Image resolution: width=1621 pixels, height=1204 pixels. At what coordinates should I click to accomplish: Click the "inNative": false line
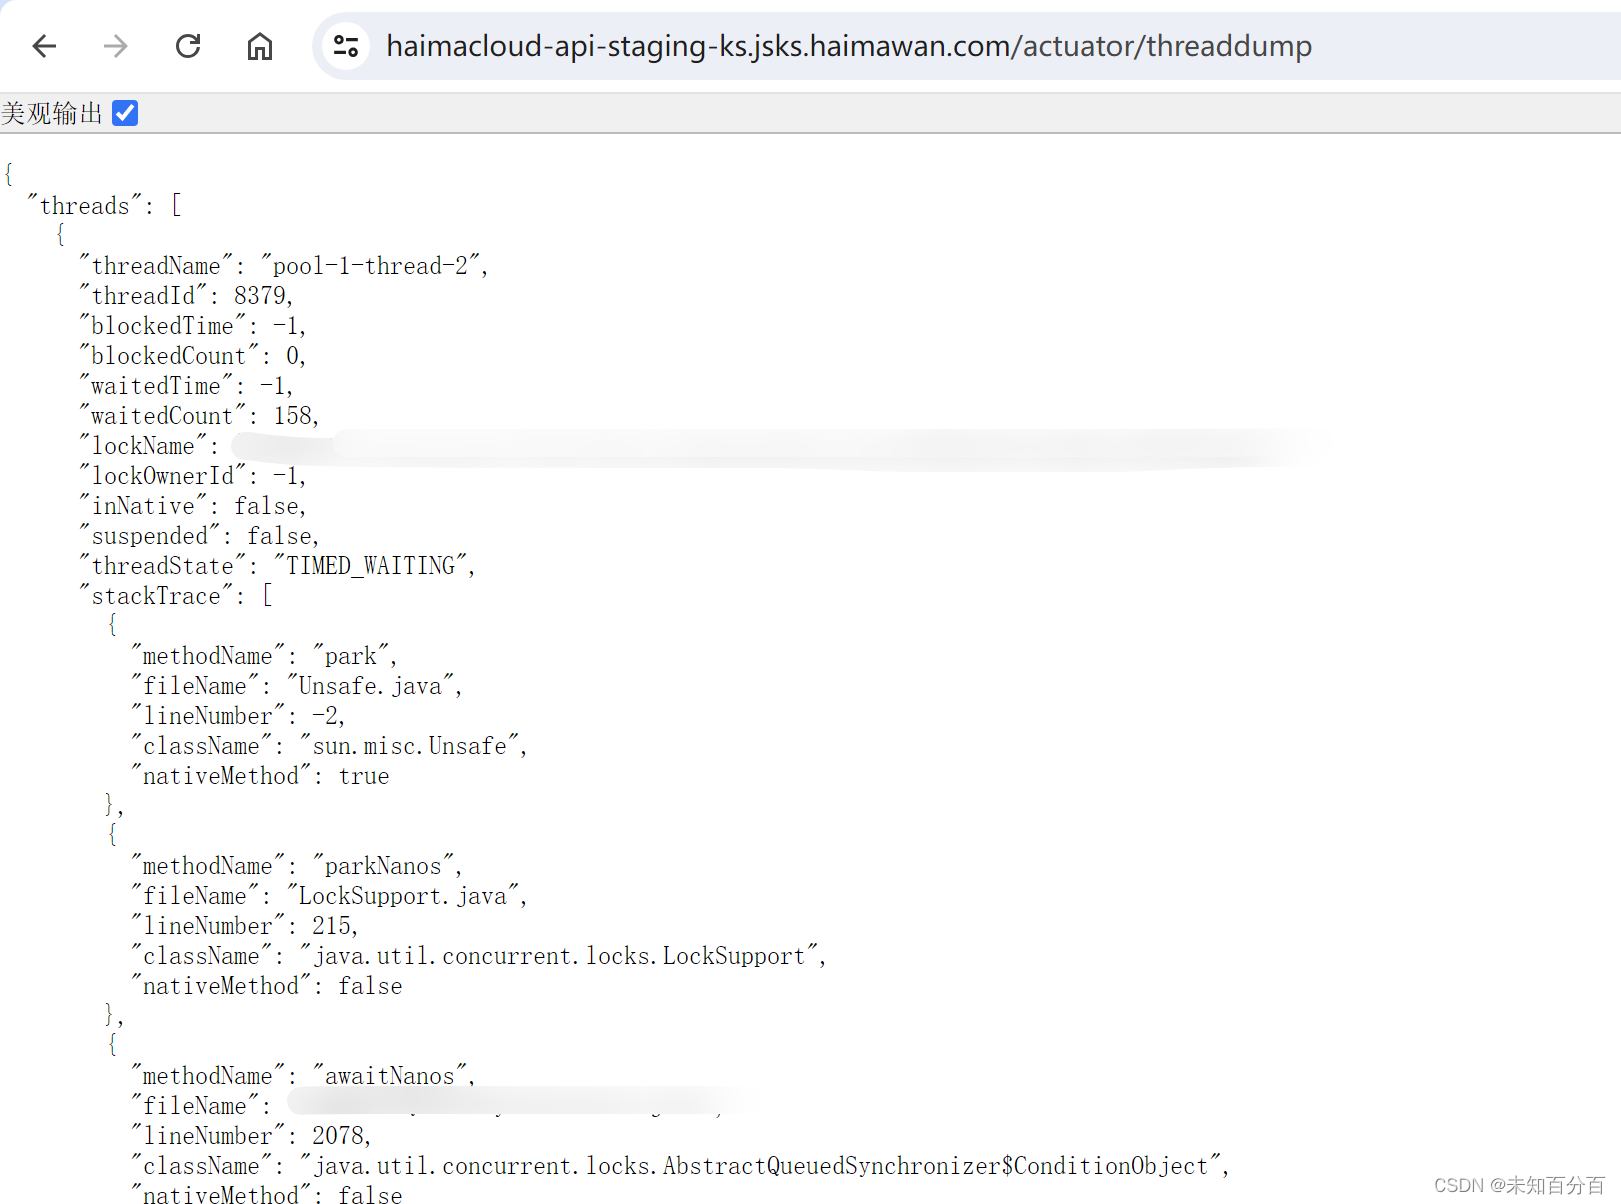(193, 506)
